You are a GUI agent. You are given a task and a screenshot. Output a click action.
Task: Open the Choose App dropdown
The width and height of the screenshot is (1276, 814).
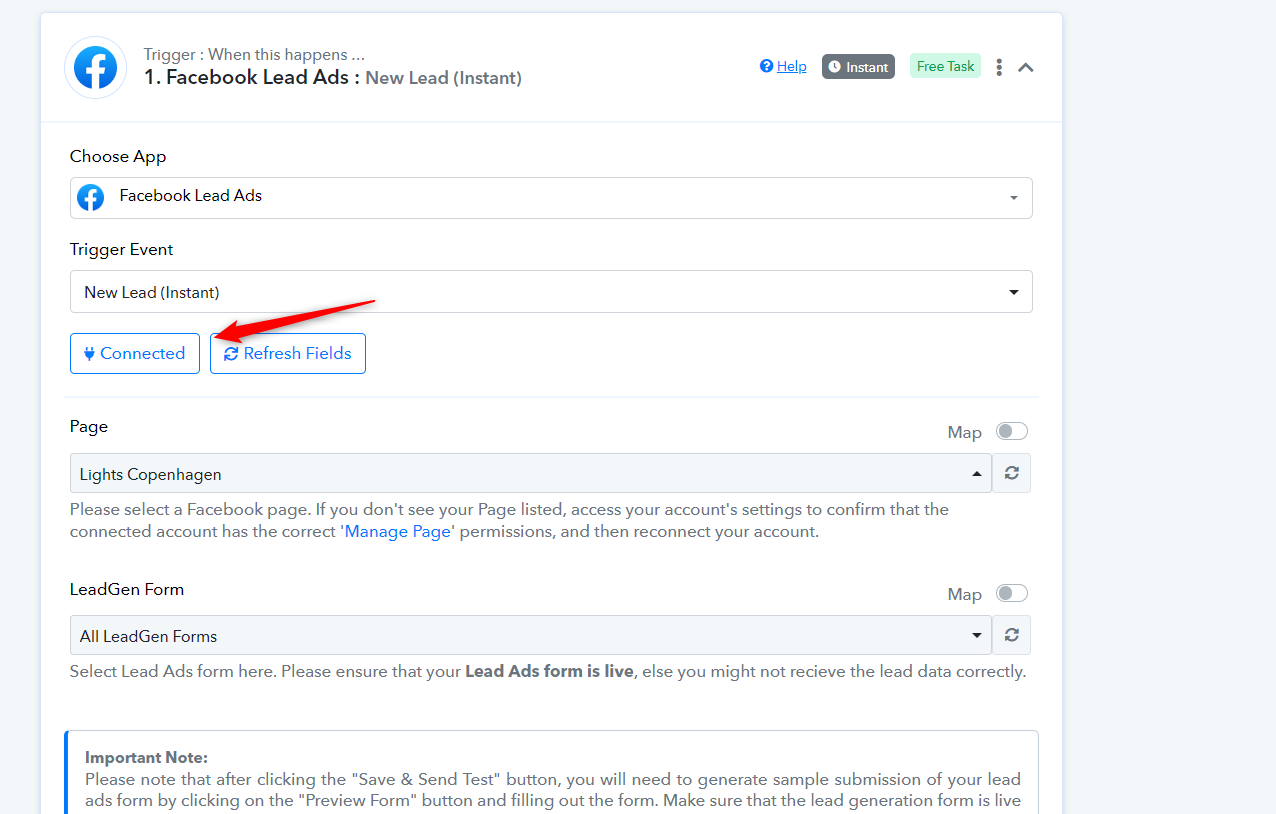point(551,198)
